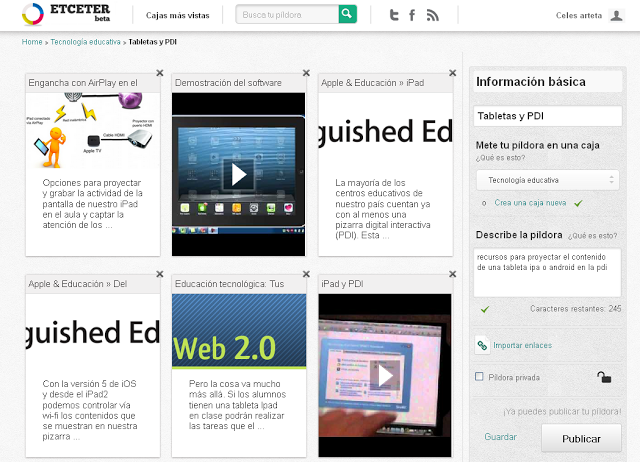Remove the Engancha con AirPlay card

click(160, 72)
